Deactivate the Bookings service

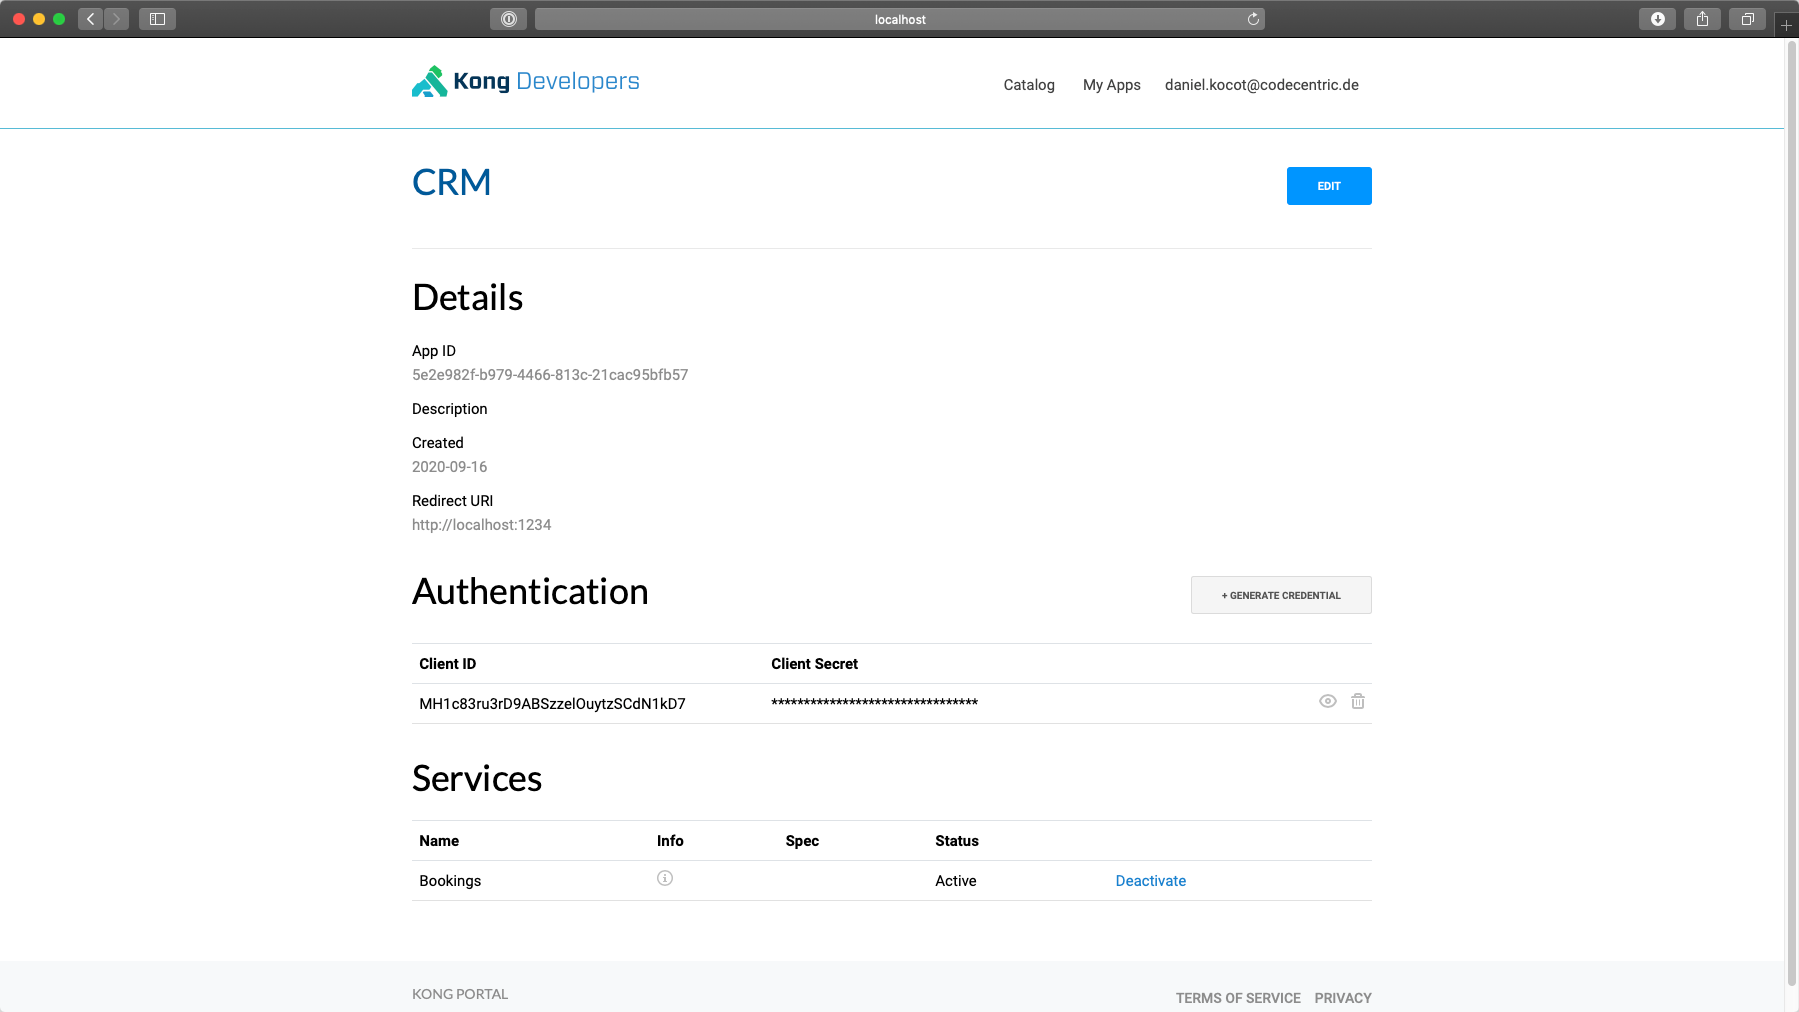coord(1151,881)
